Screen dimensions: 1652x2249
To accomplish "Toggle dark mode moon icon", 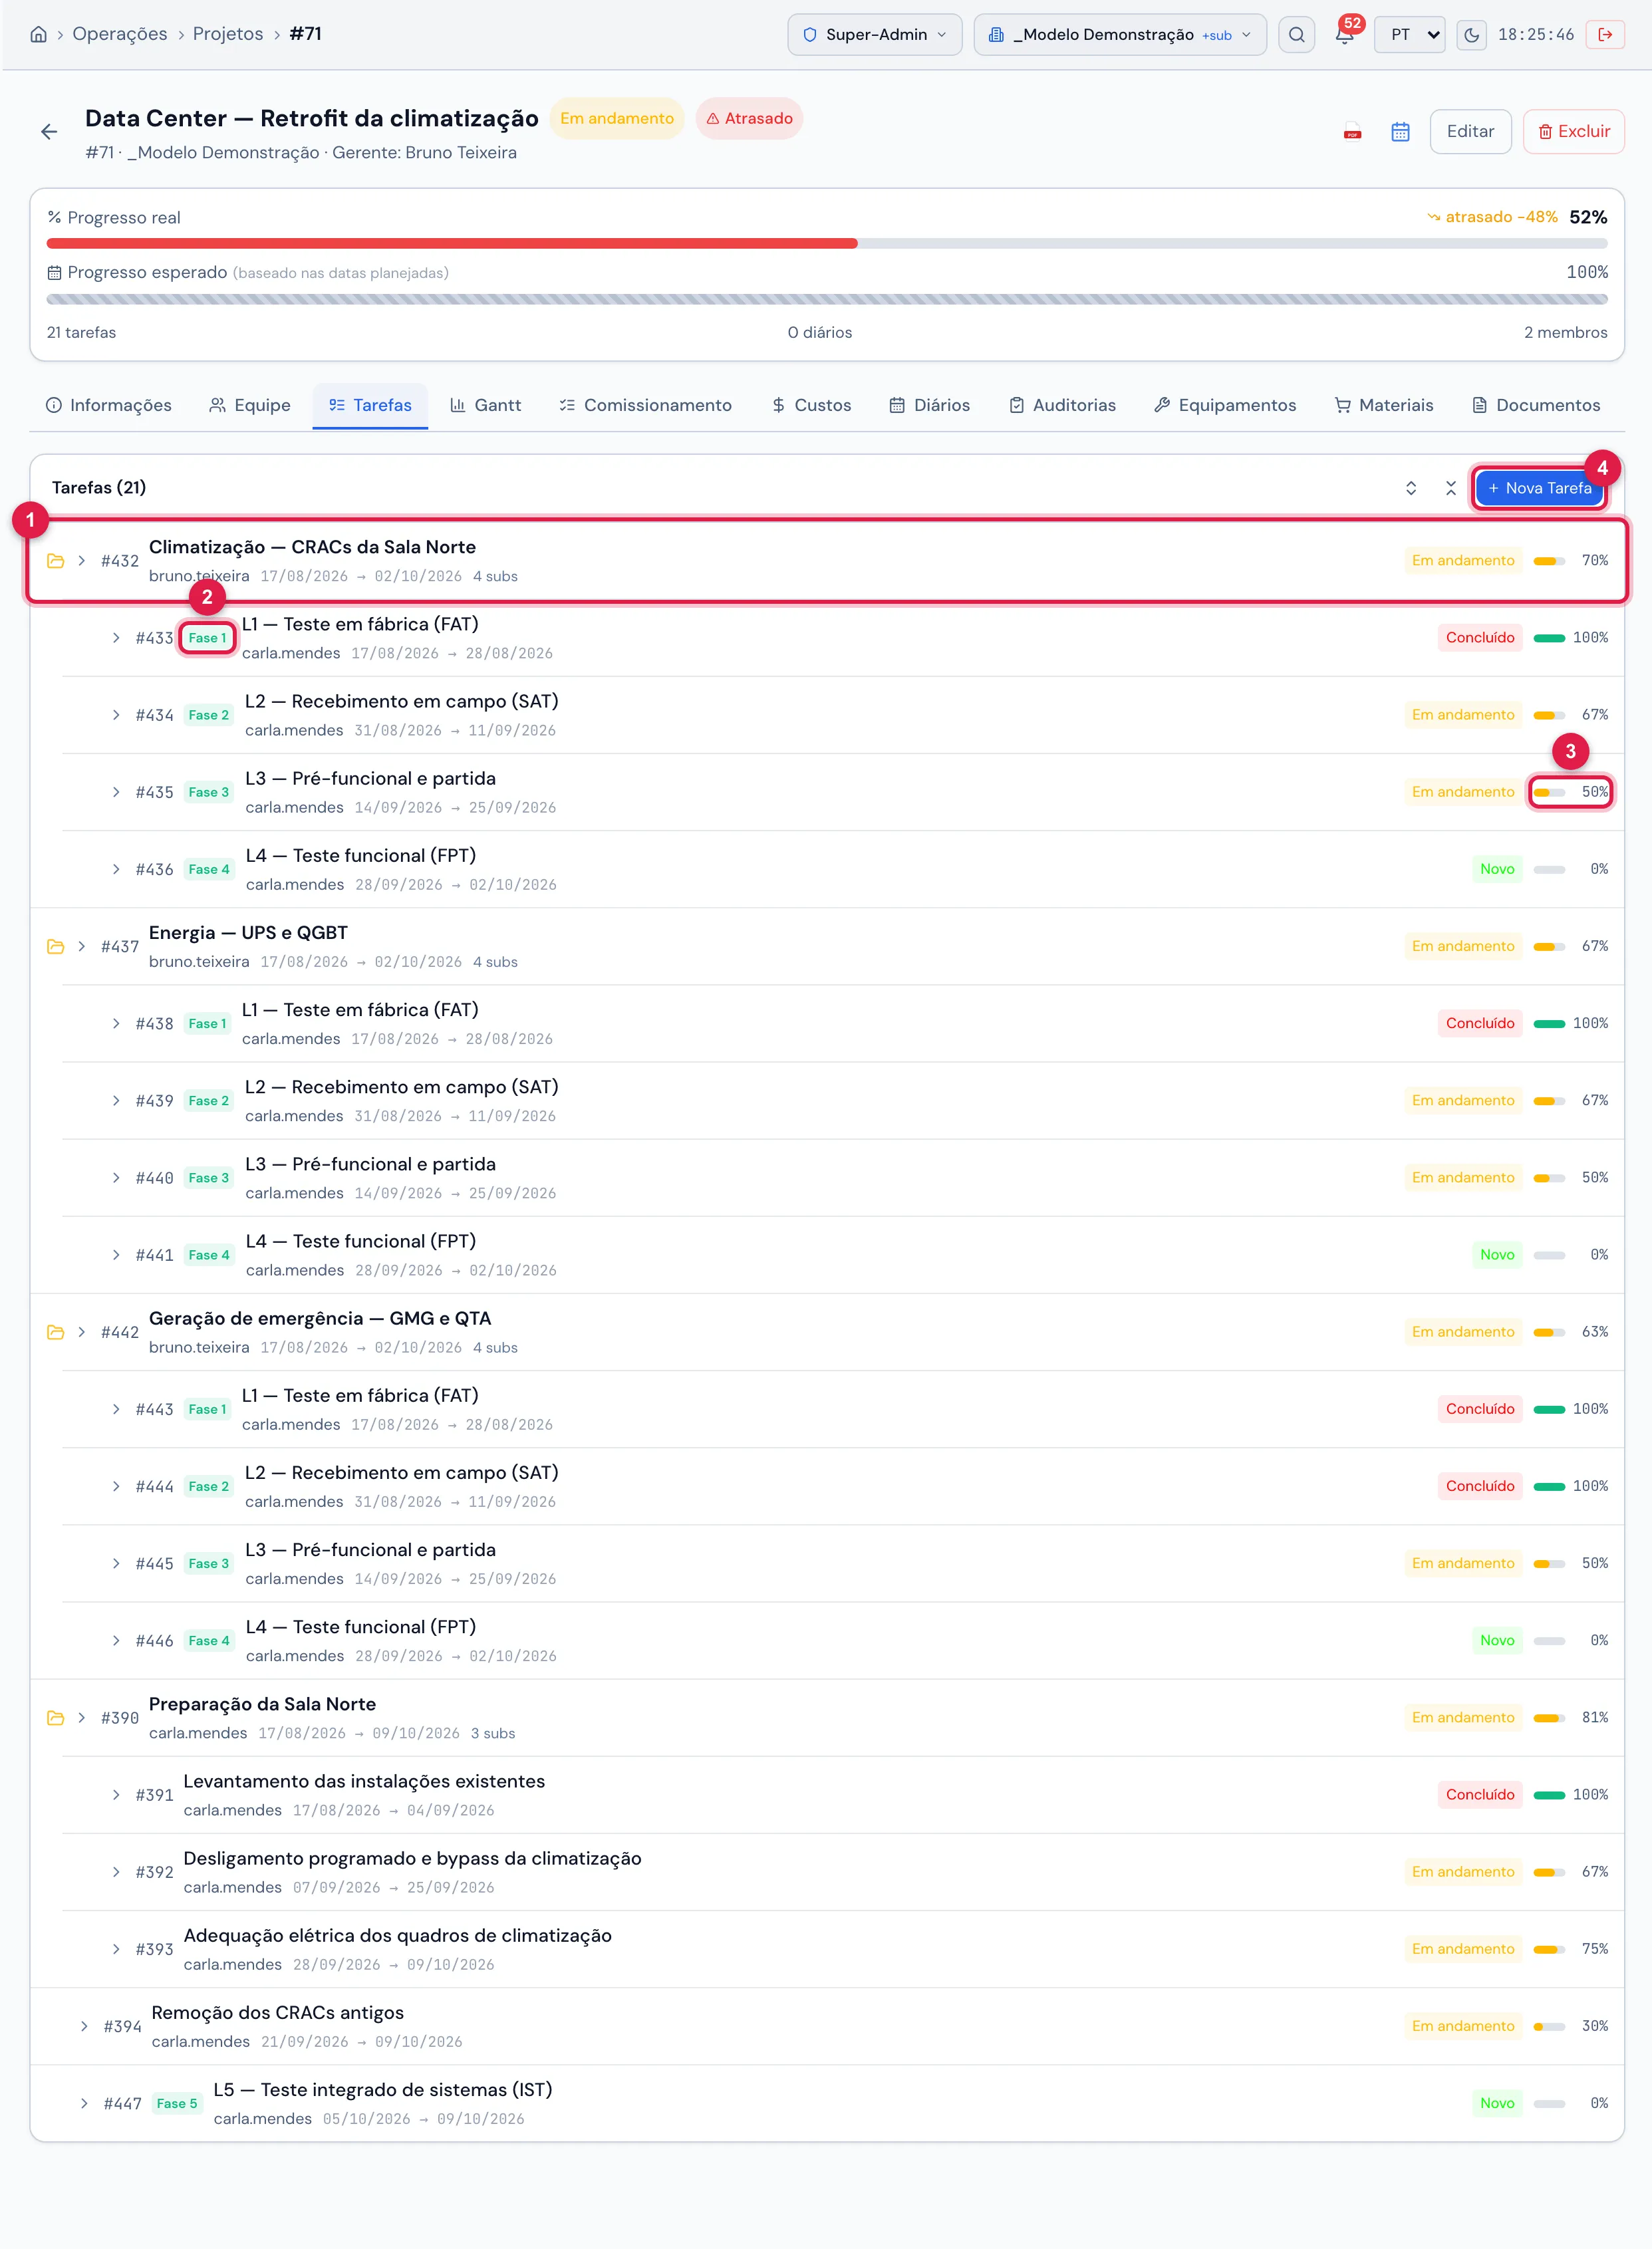I will (x=1471, y=34).
